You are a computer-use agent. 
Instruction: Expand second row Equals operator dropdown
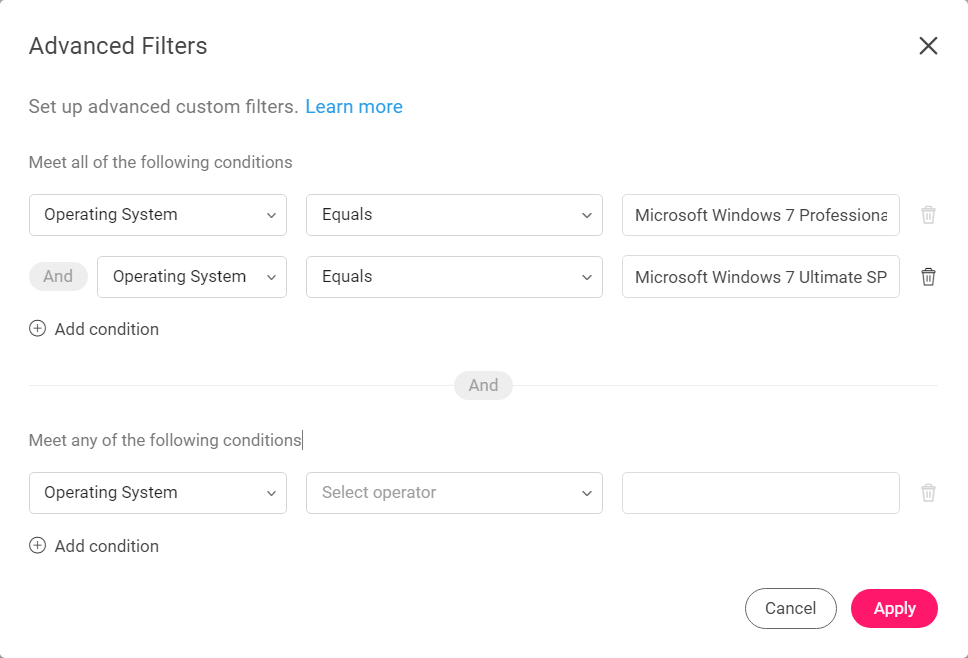coord(454,277)
